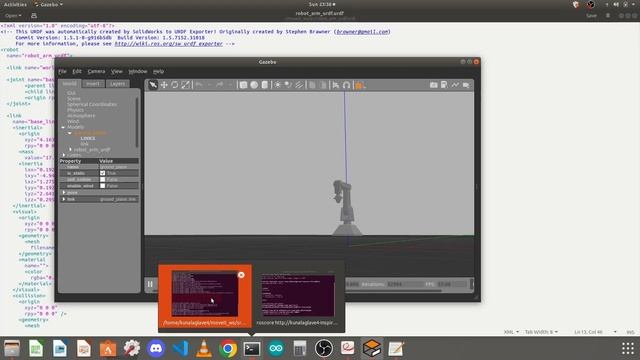Click the copy icon in Gazebo toolbar
The image size is (640, 360).
coord(312,85)
